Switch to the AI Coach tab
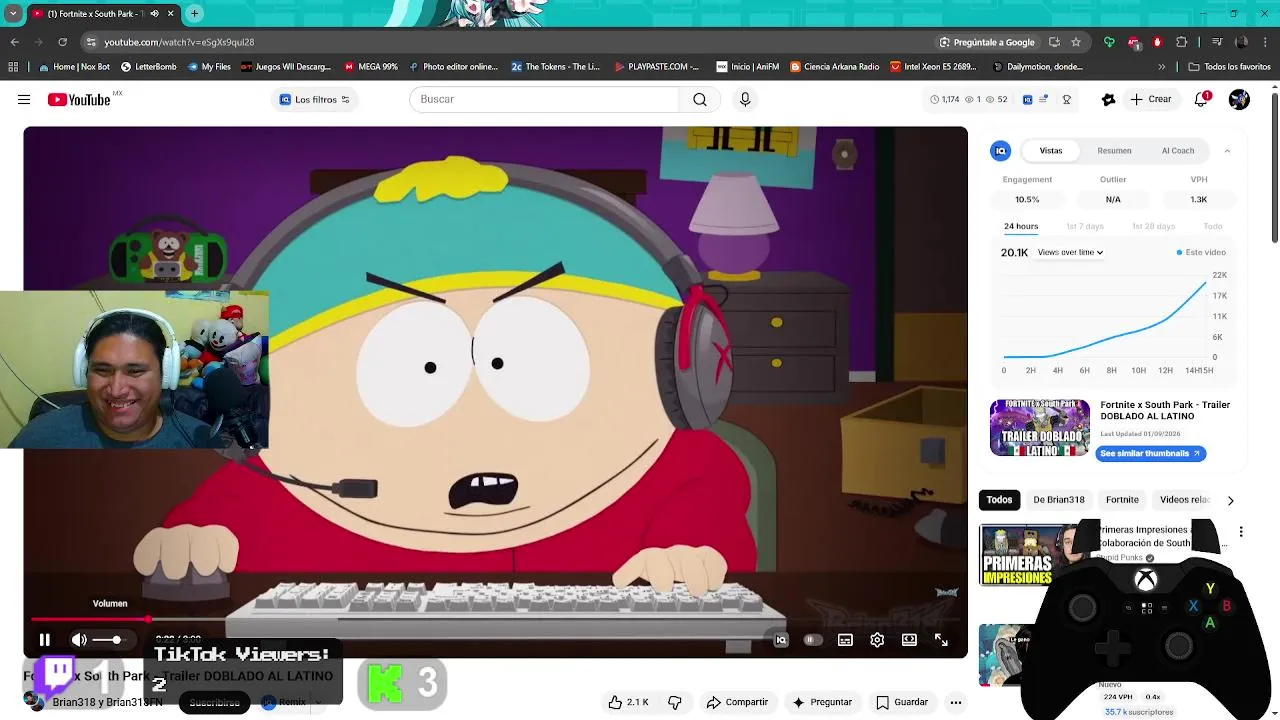This screenshot has height=720, width=1280. (x=1178, y=151)
